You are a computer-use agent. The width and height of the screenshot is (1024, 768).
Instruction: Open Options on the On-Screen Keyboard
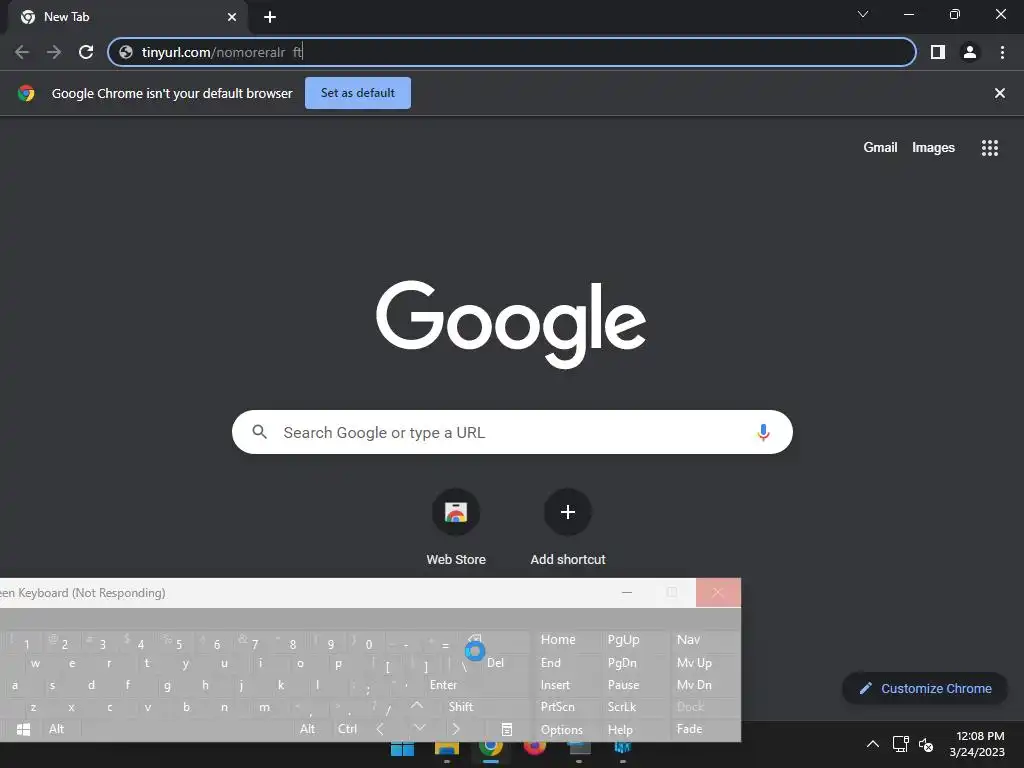(x=562, y=729)
